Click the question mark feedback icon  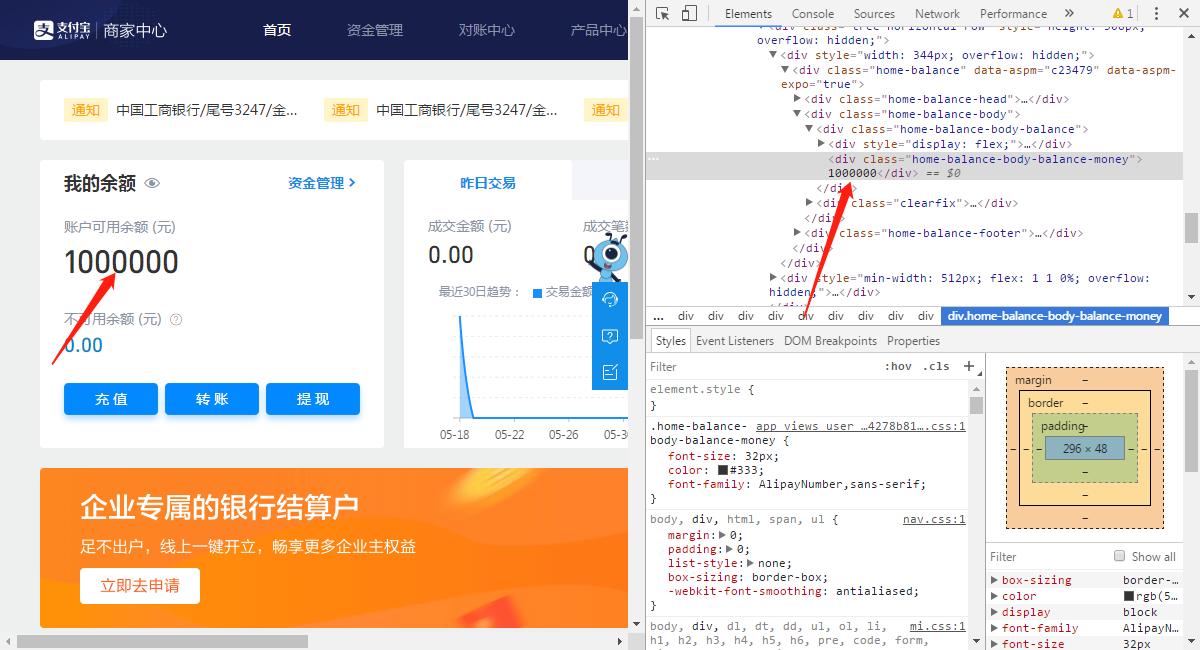click(611, 337)
